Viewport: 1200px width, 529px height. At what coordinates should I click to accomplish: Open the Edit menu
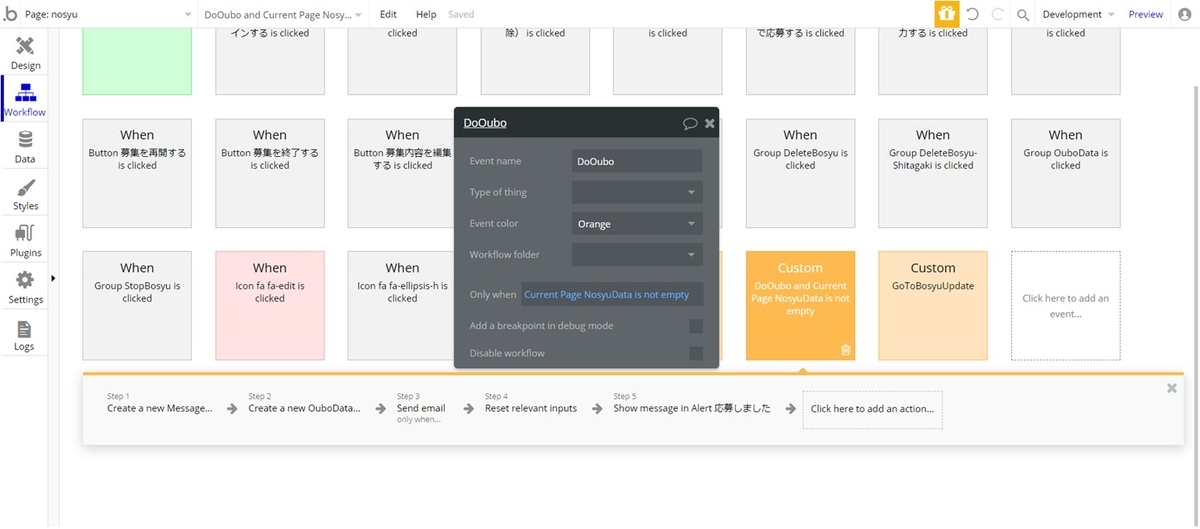[x=388, y=14]
